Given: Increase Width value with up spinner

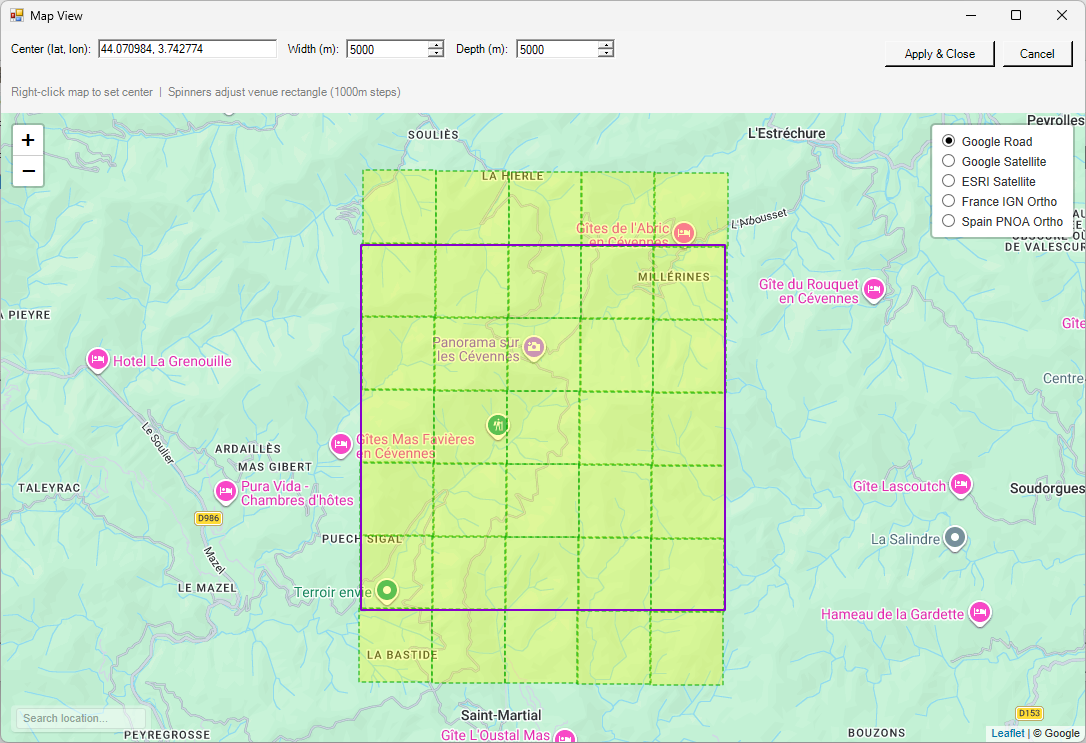Looking at the screenshot, I should [x=436, y=45].
